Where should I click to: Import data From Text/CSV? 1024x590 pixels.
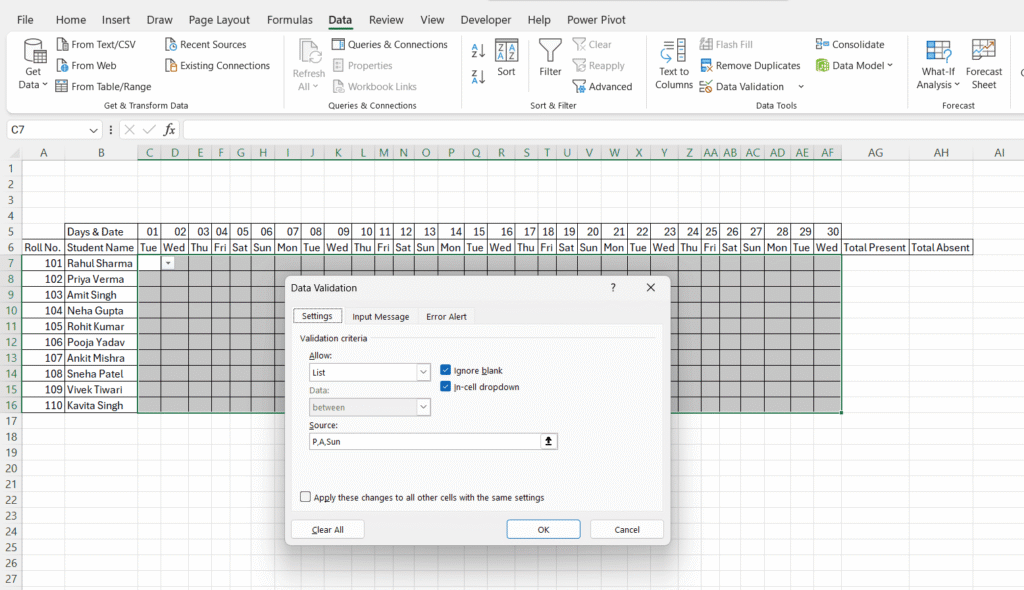pos(96,44)
